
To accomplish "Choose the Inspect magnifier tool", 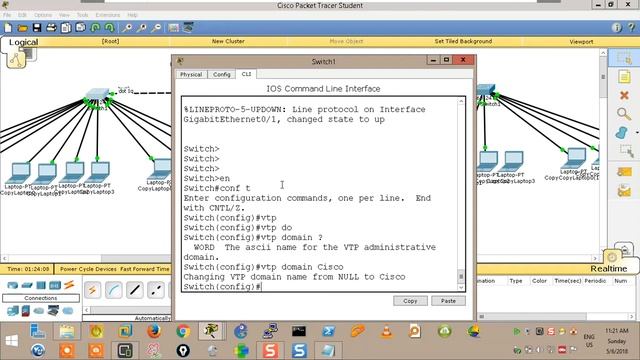I will [x=624, y=114].
